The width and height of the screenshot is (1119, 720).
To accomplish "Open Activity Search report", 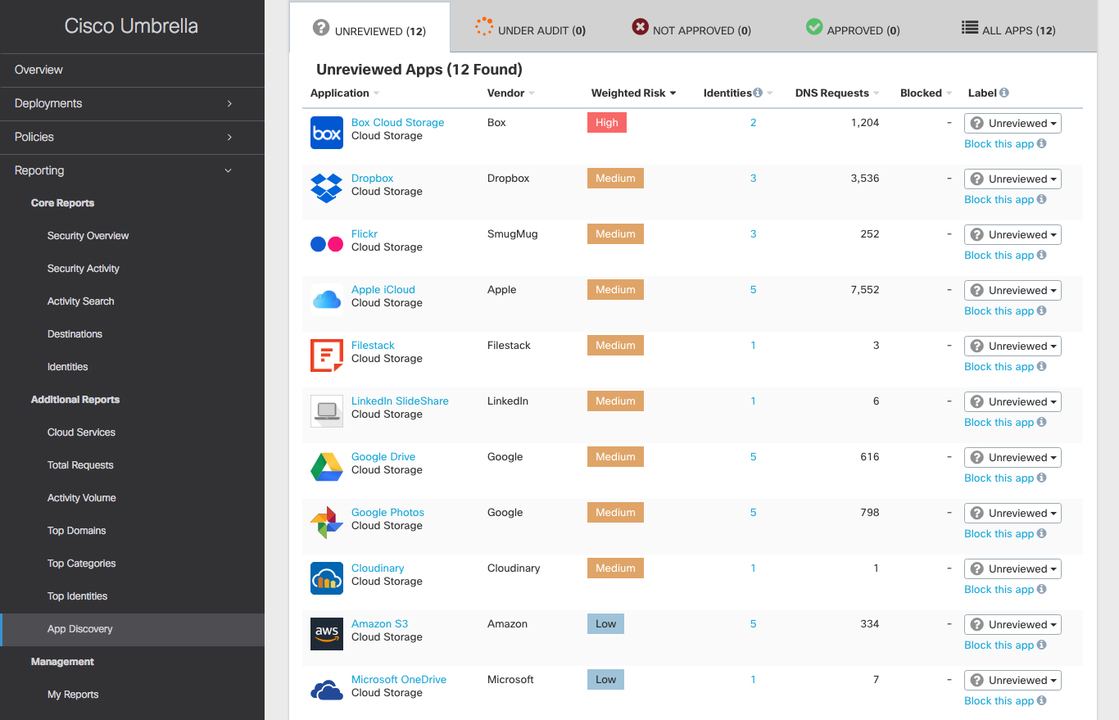I will [x=81, y=301].
